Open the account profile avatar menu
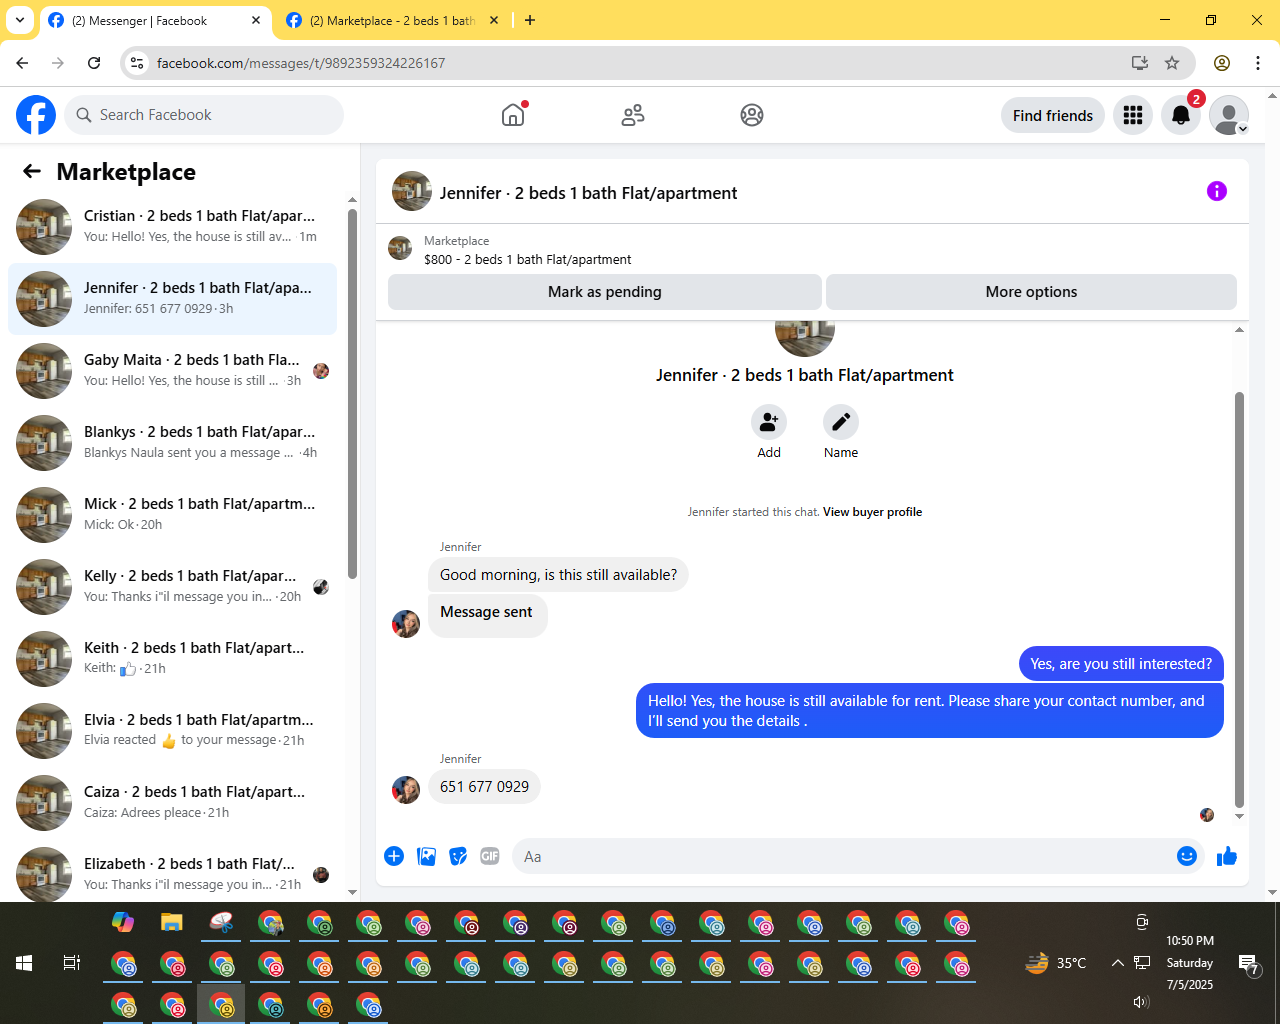This screenshot has height=1024, width=1280. tap(1229, 115)
